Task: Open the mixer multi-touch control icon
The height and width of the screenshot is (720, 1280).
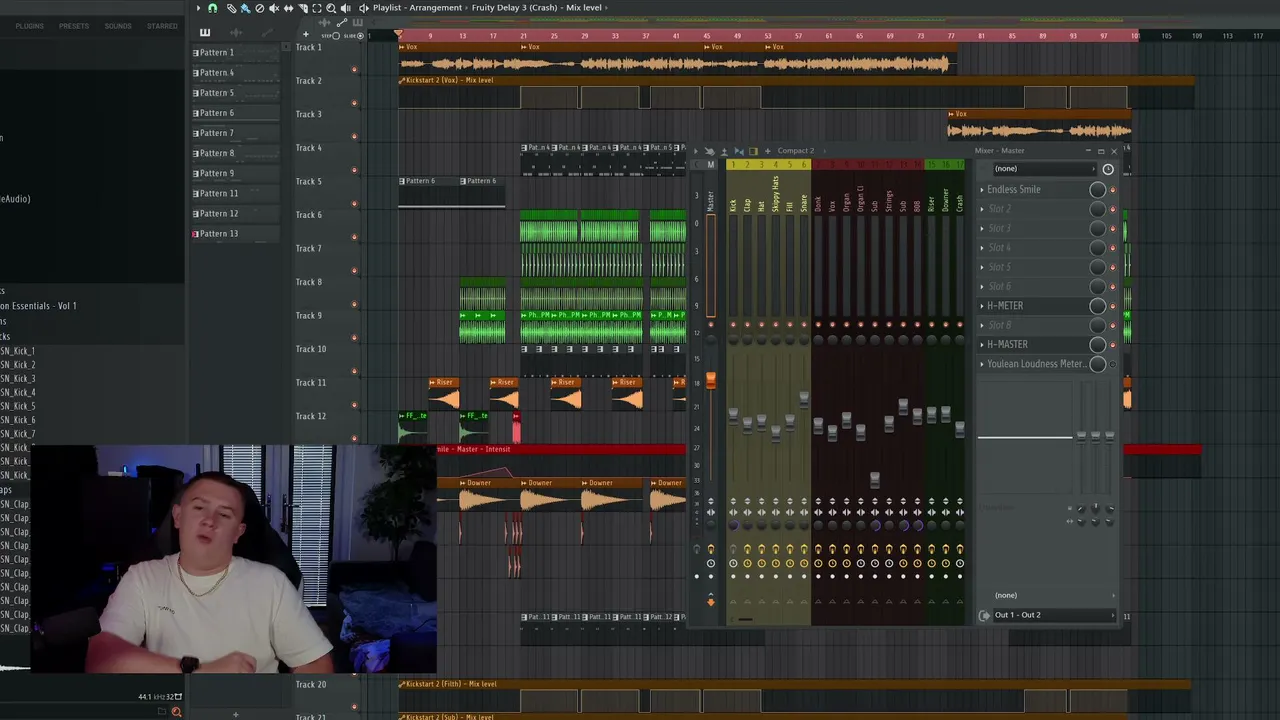Action: tap(710, 151)
